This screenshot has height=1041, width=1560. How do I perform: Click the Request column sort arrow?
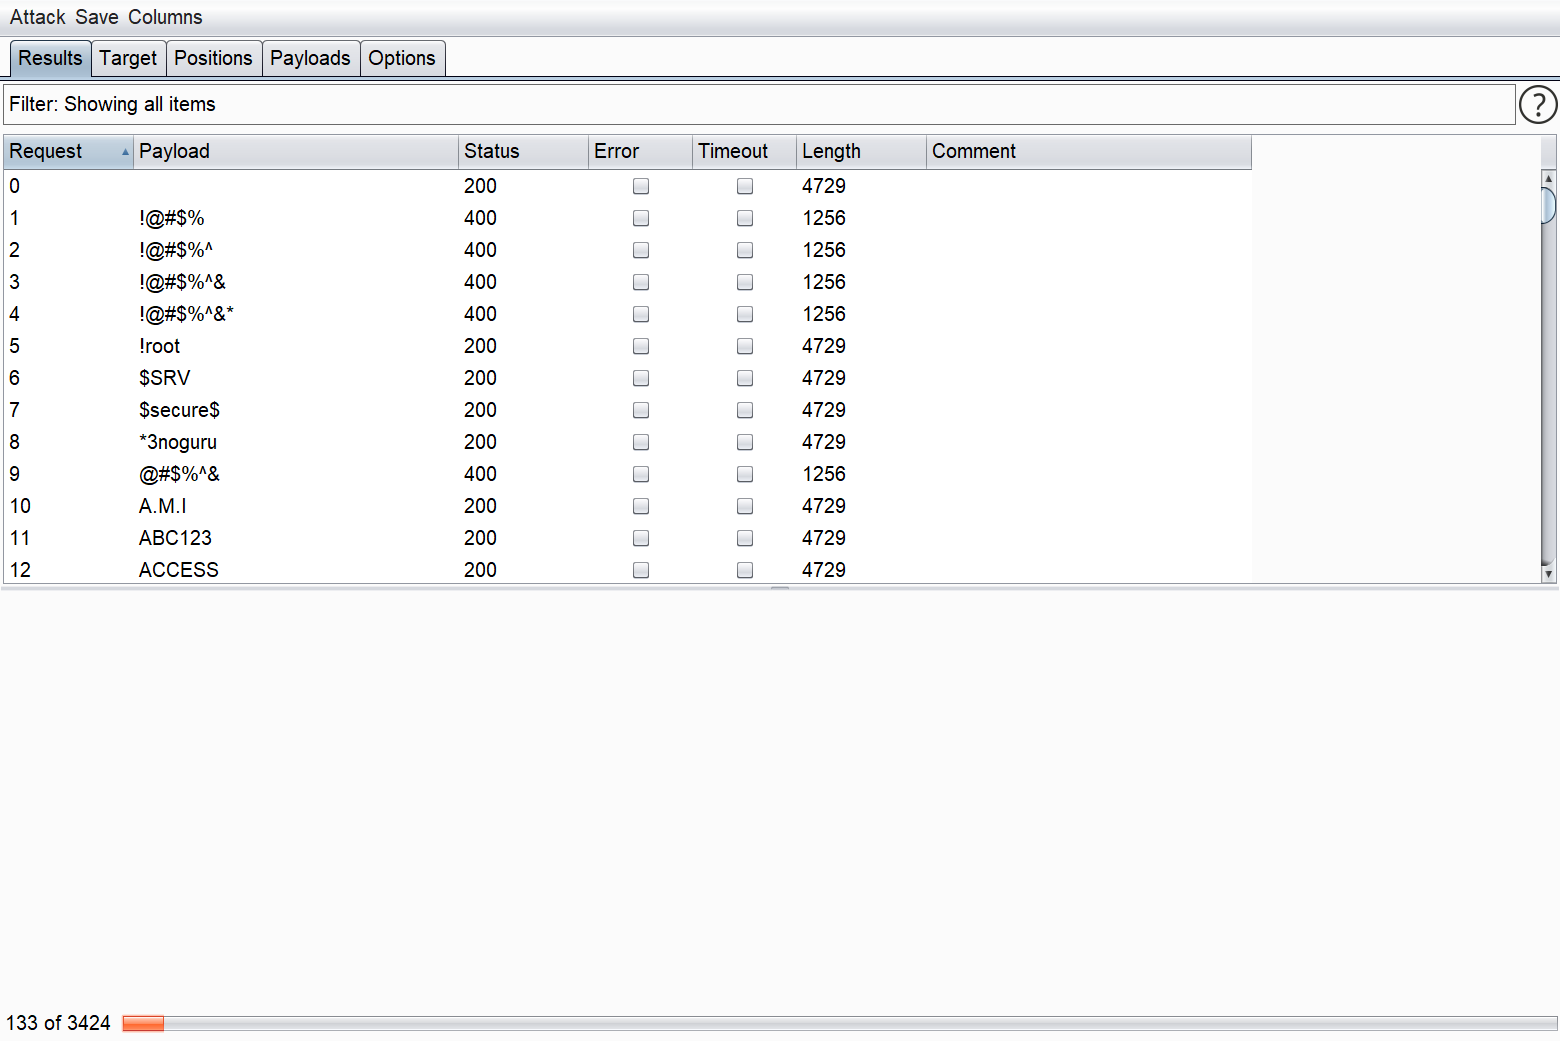tap(125, 152)
